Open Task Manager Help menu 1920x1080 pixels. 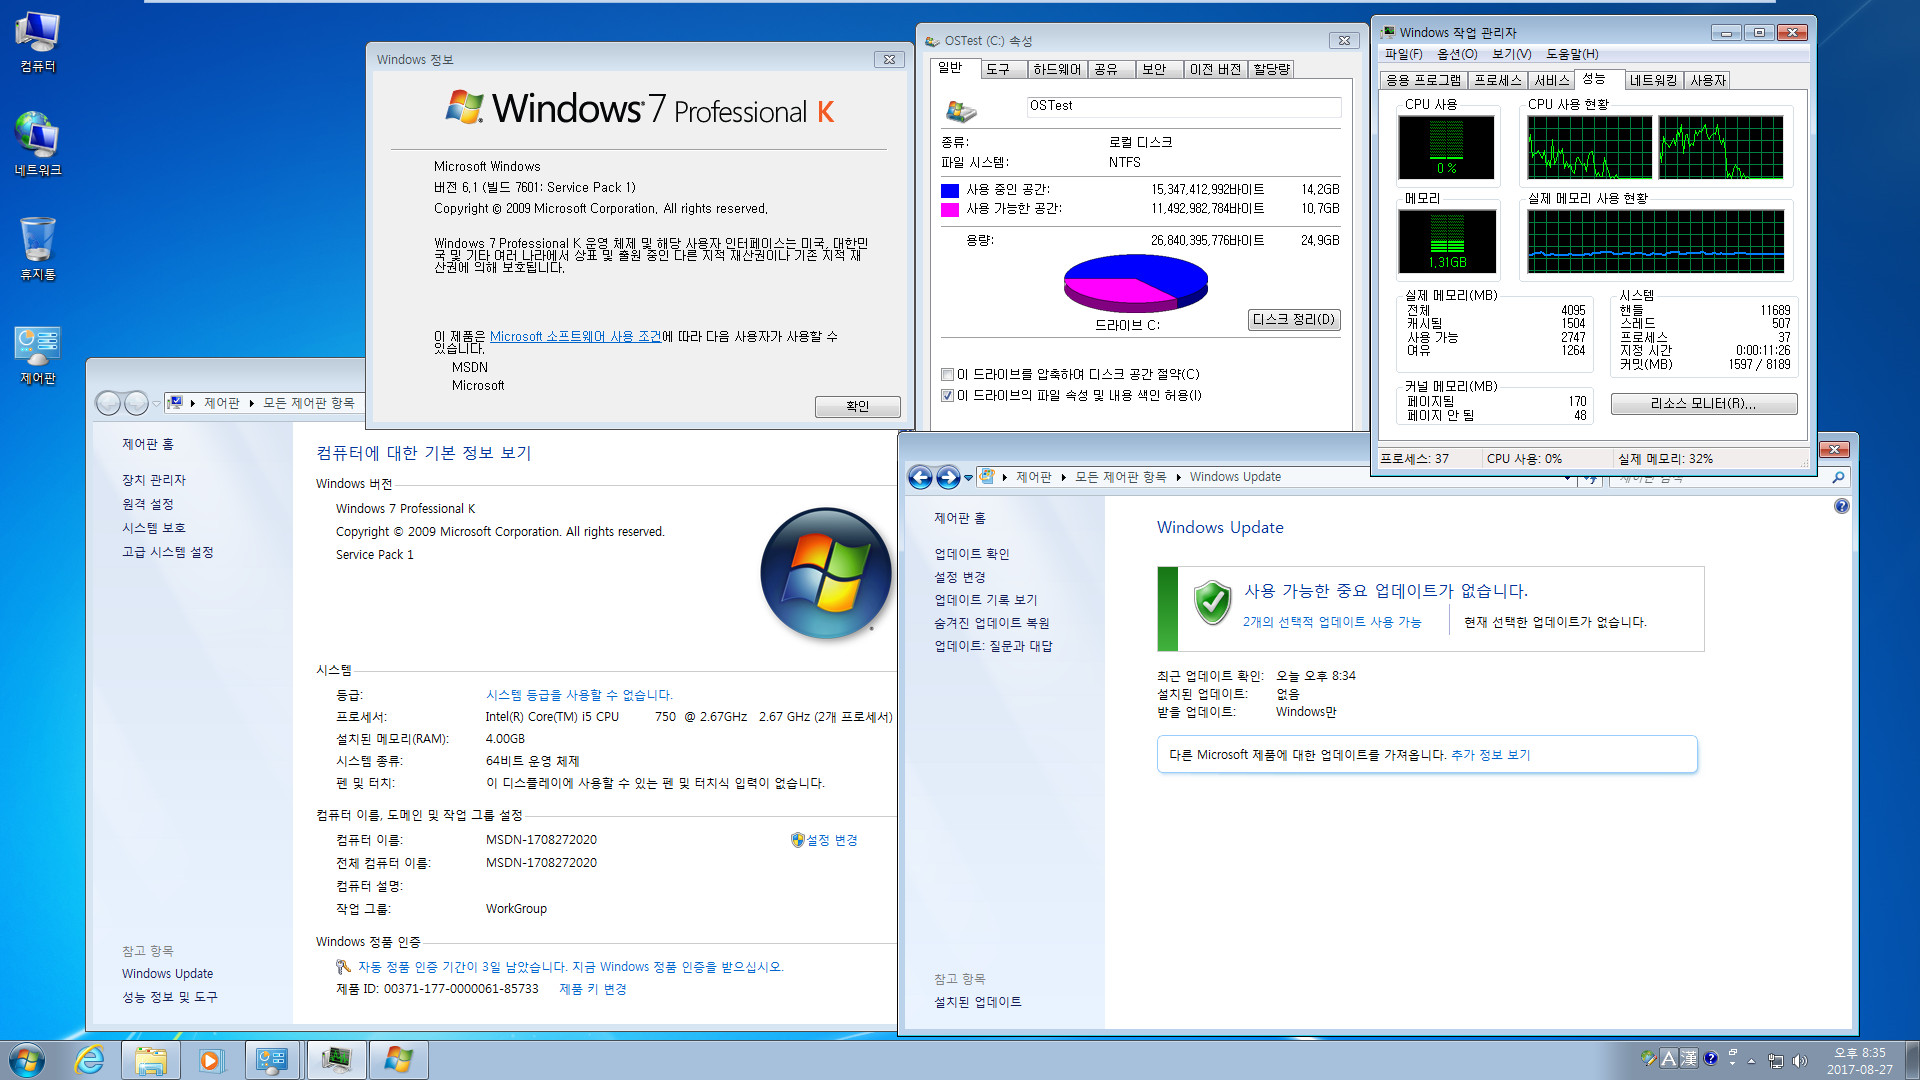point(1572,54)
